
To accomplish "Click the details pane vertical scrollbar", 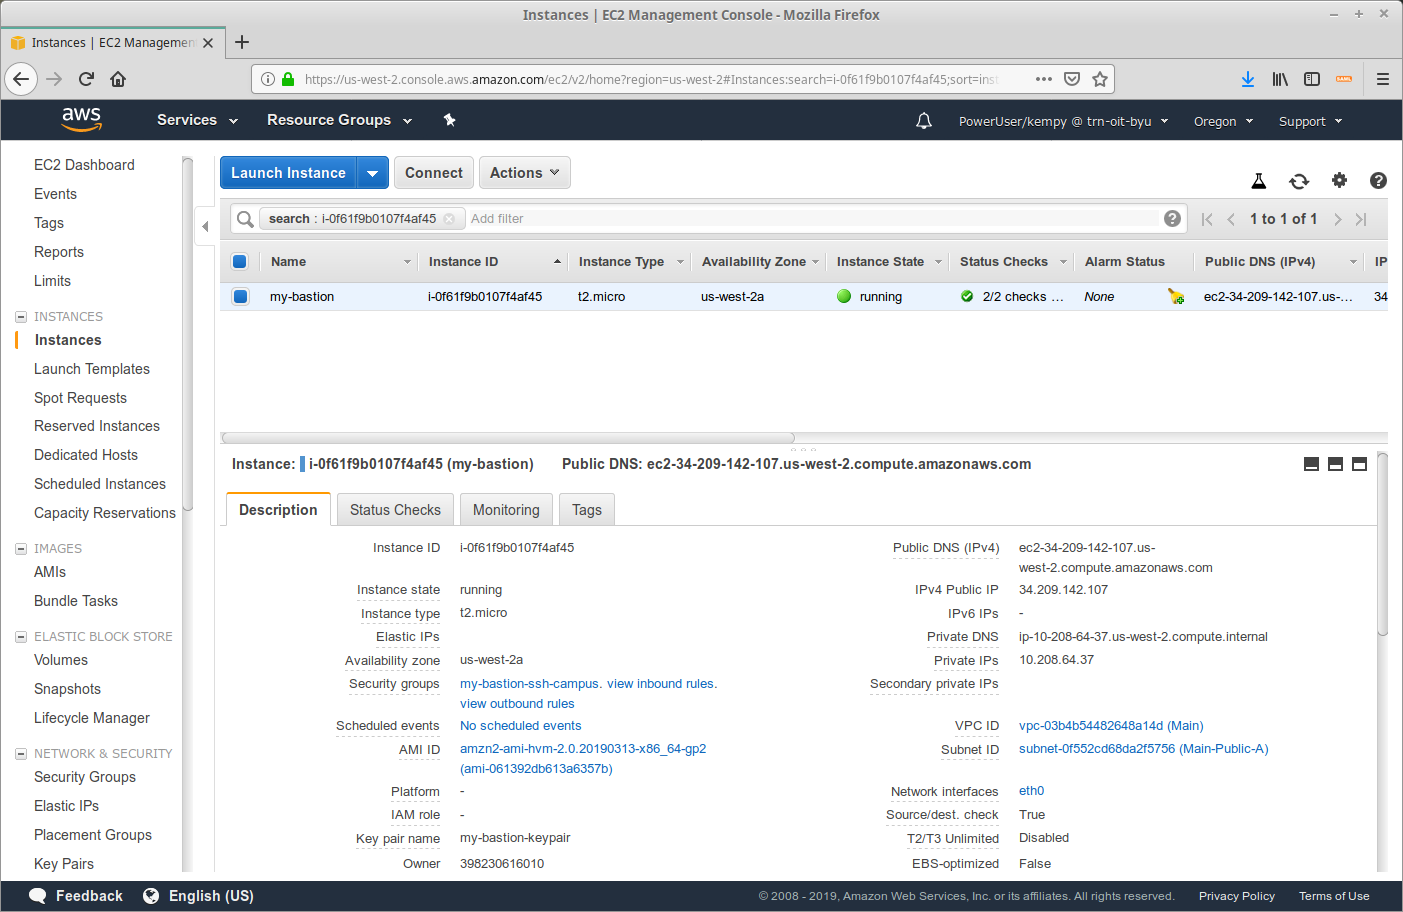I will click(1382, 544).
